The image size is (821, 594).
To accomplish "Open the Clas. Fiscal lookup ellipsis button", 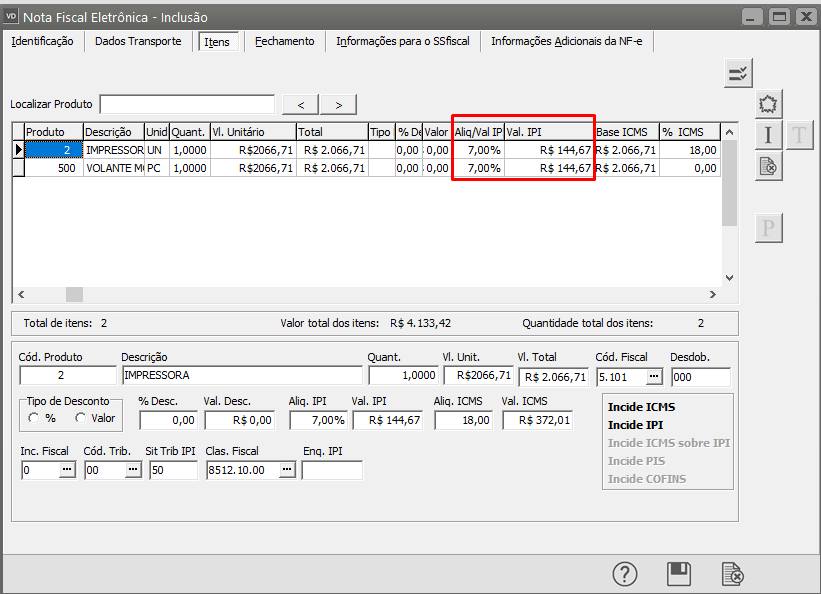I will (286, 470).
